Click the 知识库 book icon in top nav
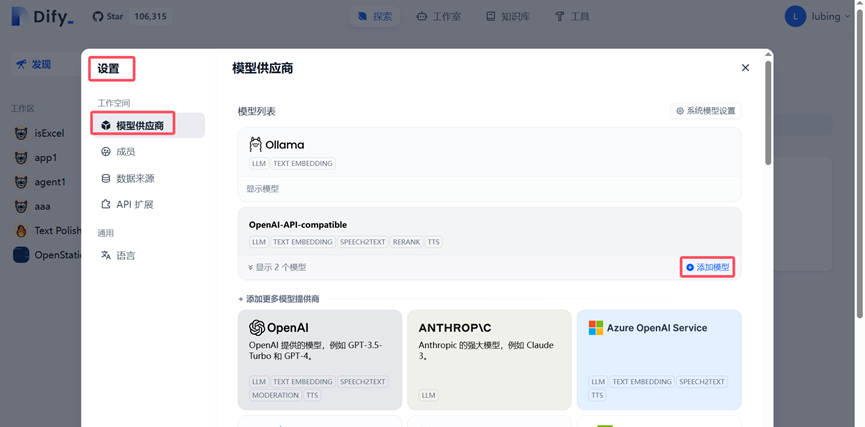This screenshot has width=865, height=427. (x=491, y=17)
